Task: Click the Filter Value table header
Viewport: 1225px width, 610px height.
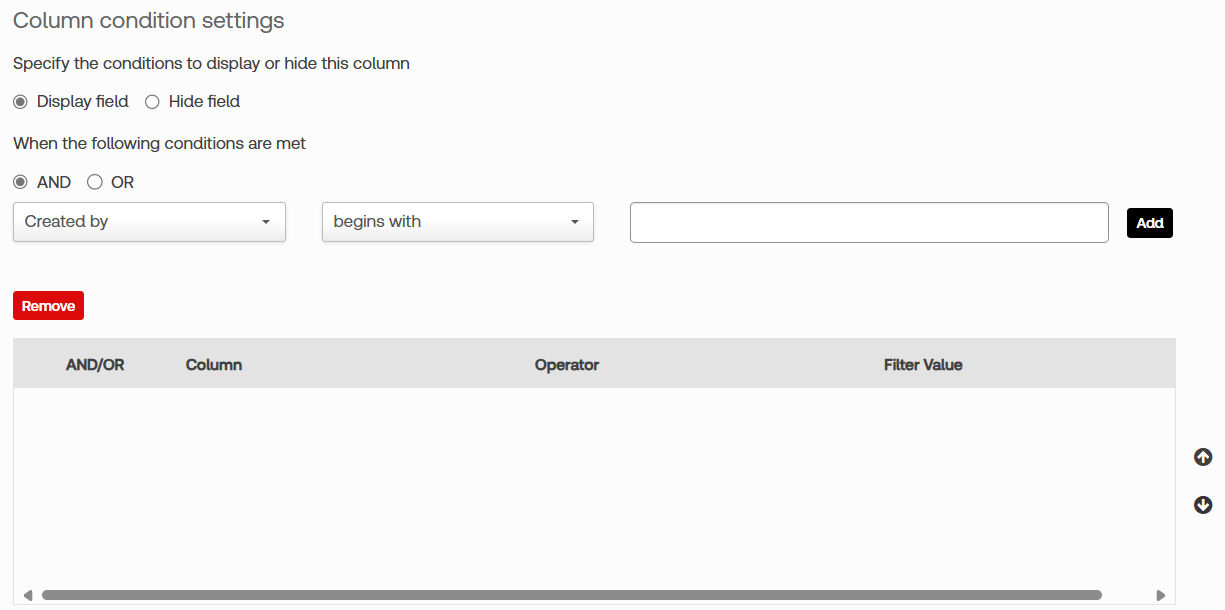Action: click(923, 365)
